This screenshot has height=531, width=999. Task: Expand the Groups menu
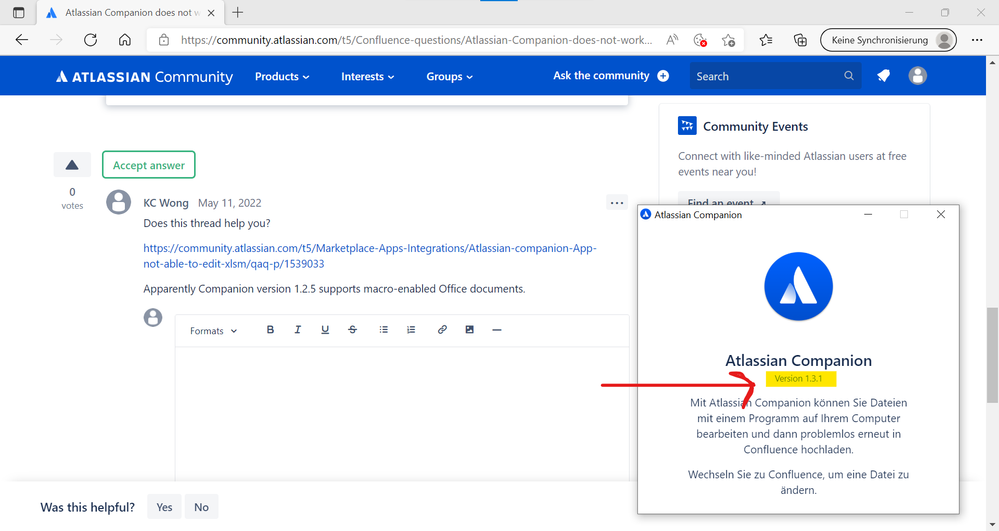click(x=450, y=76)
